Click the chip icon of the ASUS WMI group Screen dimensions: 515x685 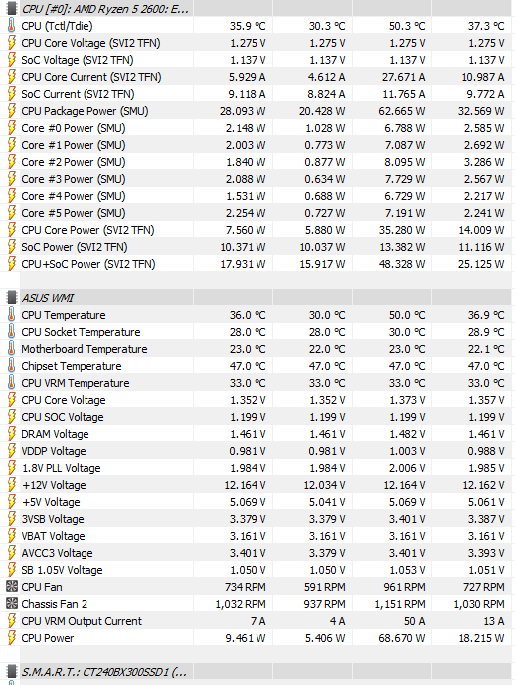point(12,298)
